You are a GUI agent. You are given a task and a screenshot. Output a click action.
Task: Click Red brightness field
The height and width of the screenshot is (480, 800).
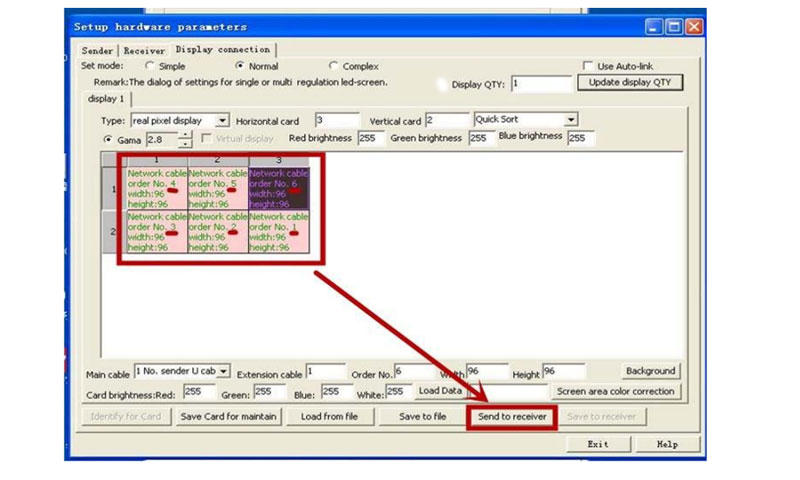click(371, 138)
